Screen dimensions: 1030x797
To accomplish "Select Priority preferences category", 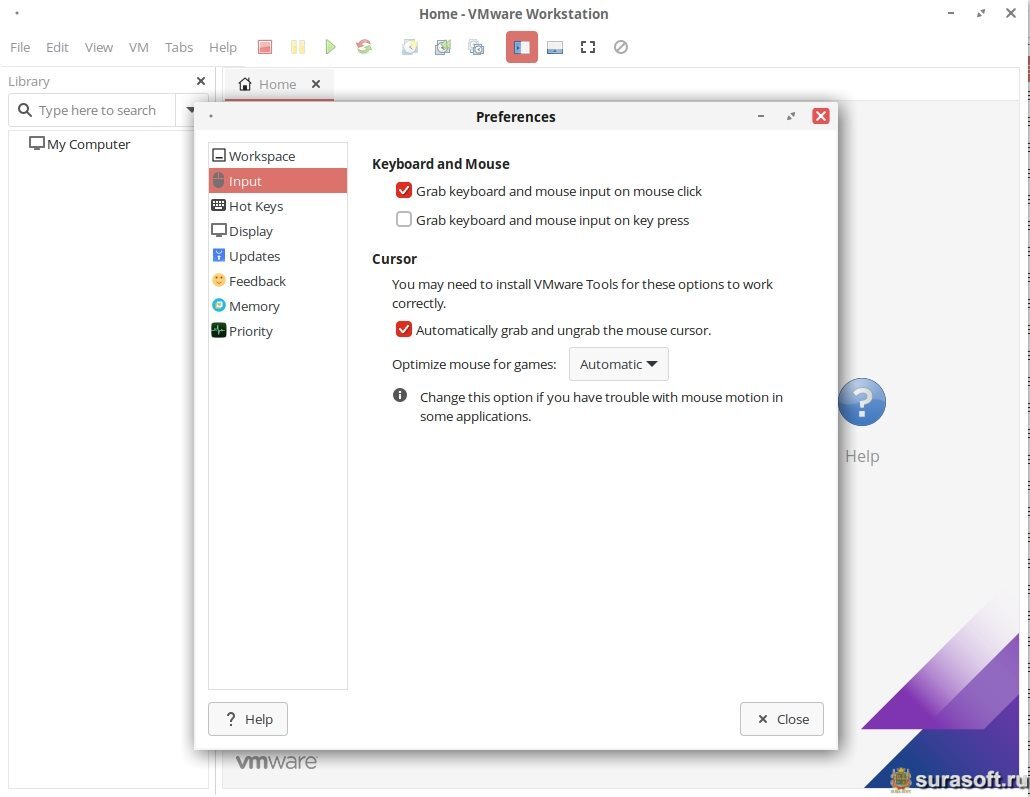I will tap(278, 330).
